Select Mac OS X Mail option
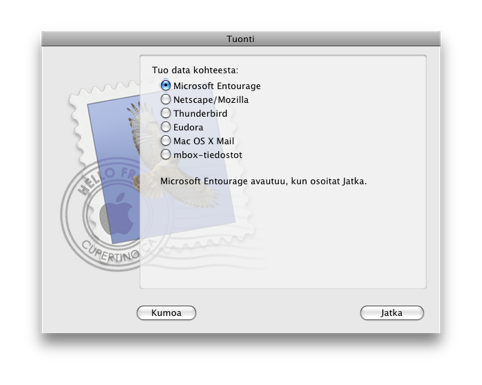The width and height of the screenshot is (482, 385). coord(166,141)
